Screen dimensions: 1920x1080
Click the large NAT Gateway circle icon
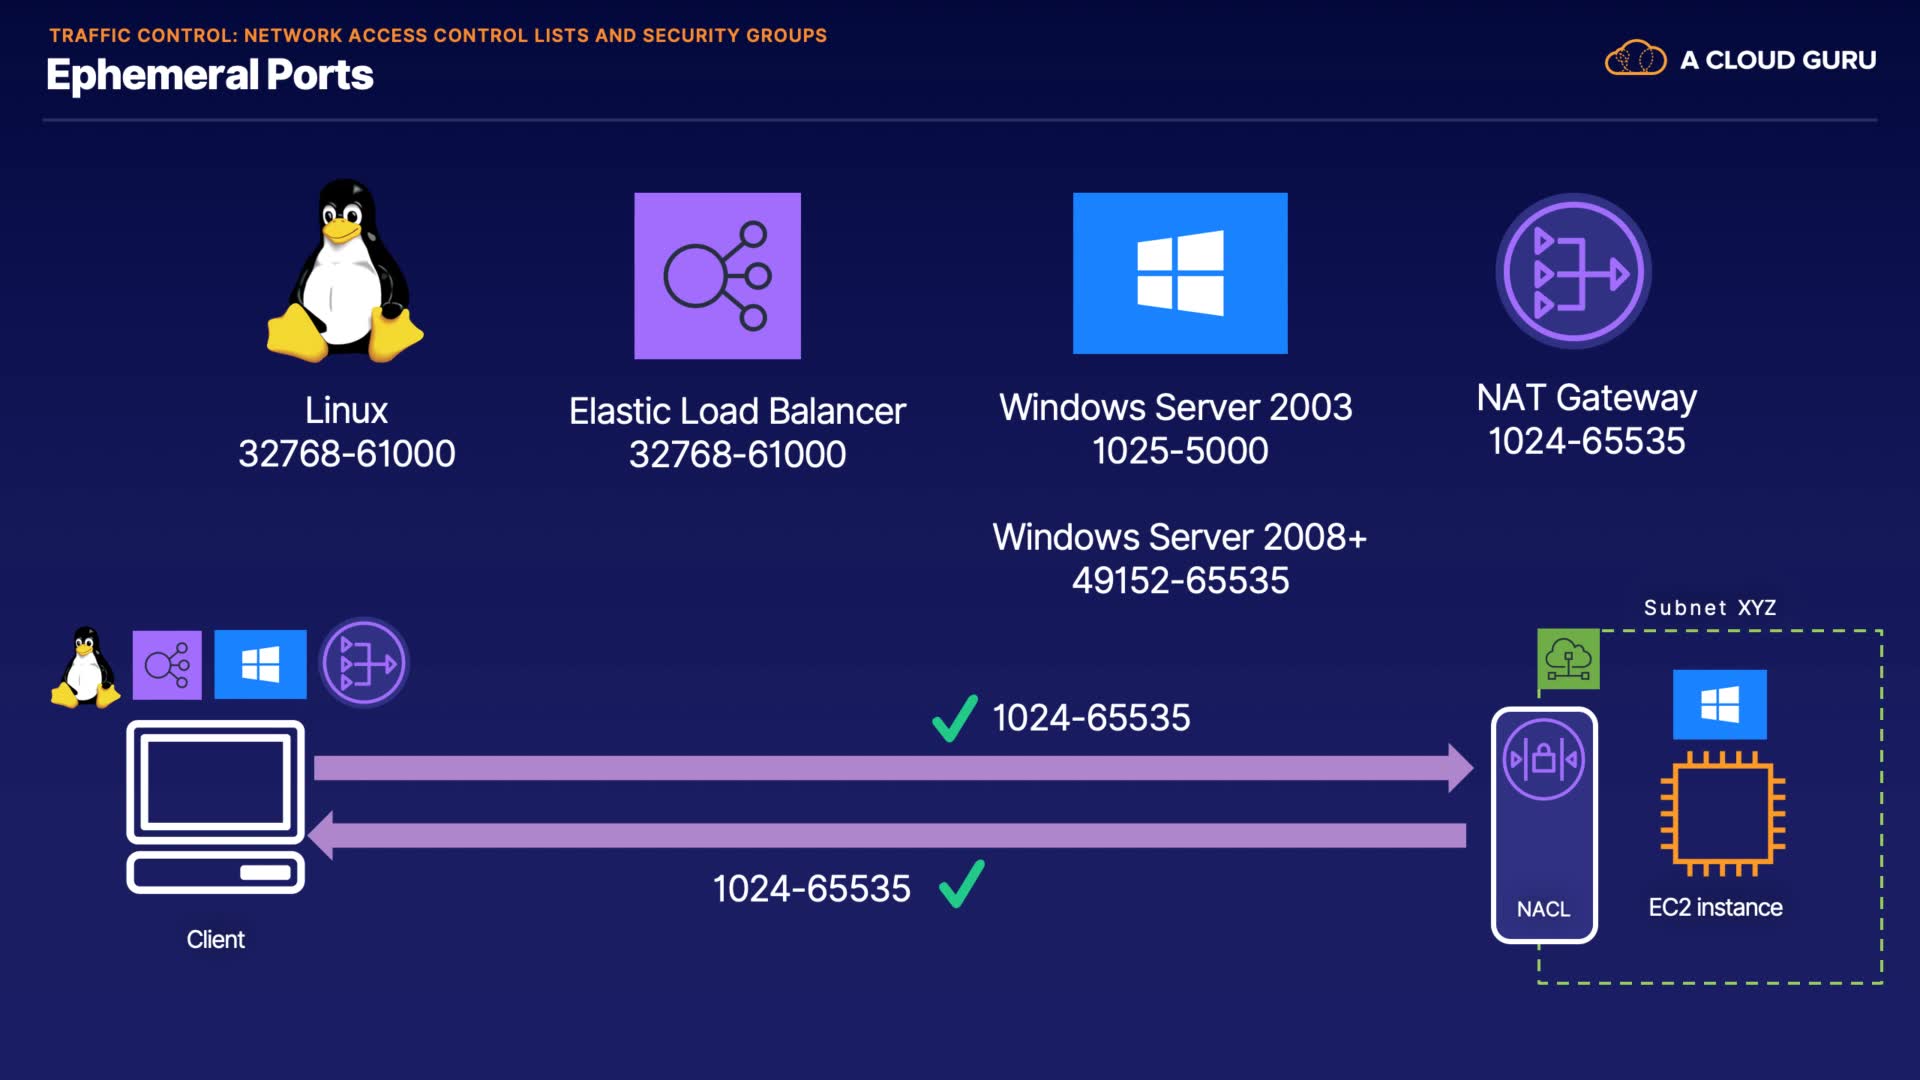click(x=1573, y=272)
